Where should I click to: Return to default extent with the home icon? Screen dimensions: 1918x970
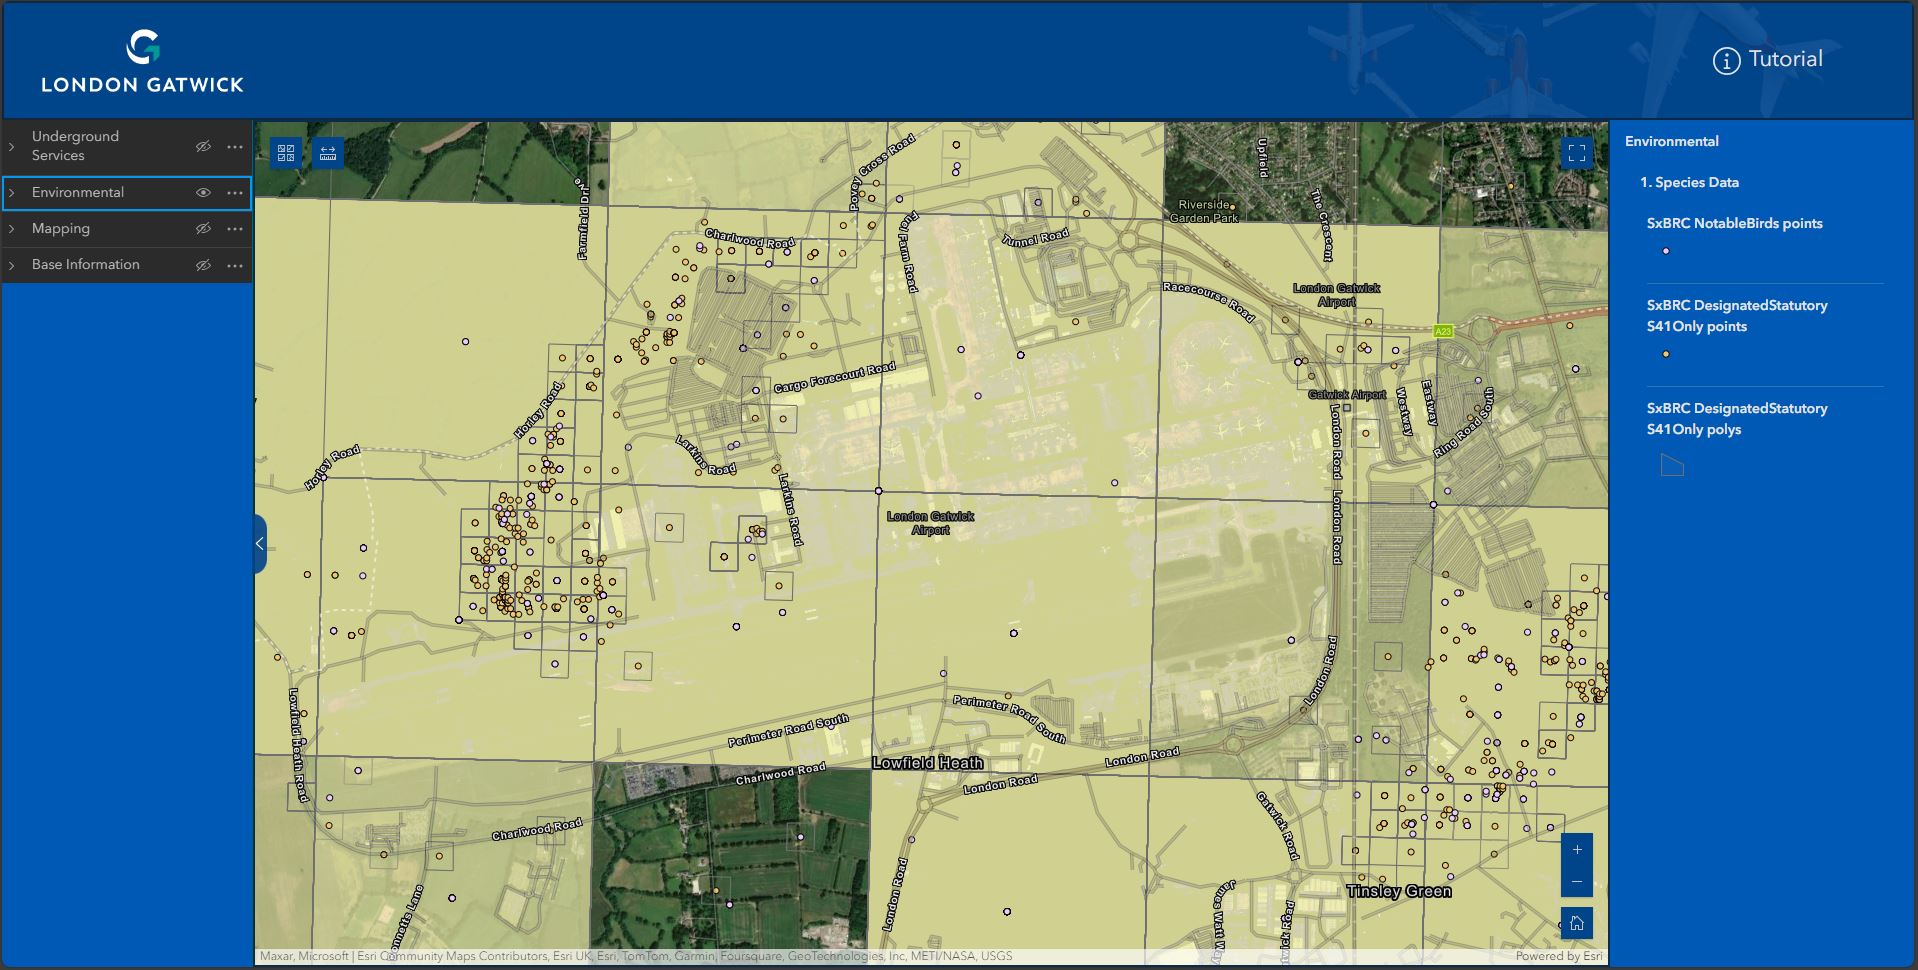1576,922
